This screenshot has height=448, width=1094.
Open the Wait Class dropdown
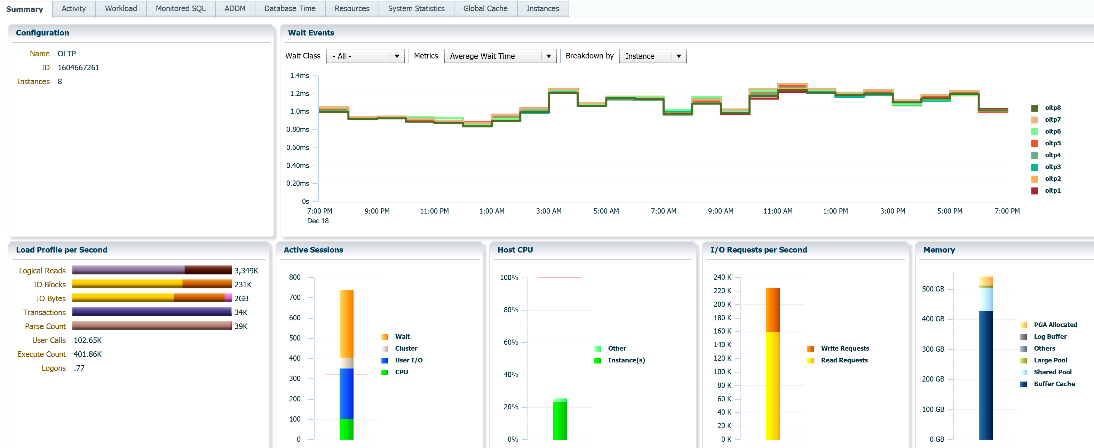coord(366,56)
